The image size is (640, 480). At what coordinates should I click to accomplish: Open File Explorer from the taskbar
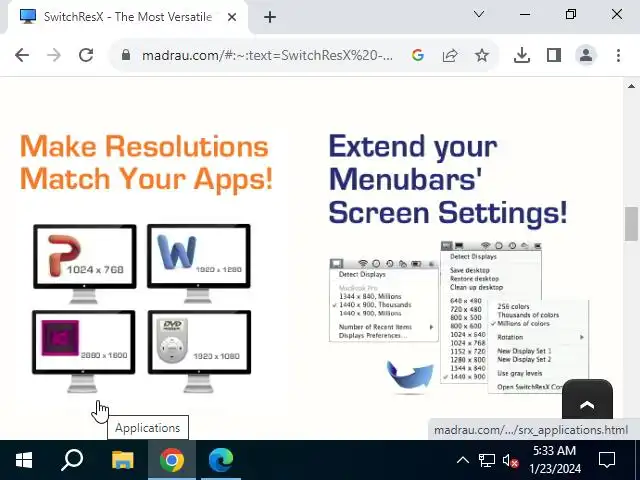point(122,460)
